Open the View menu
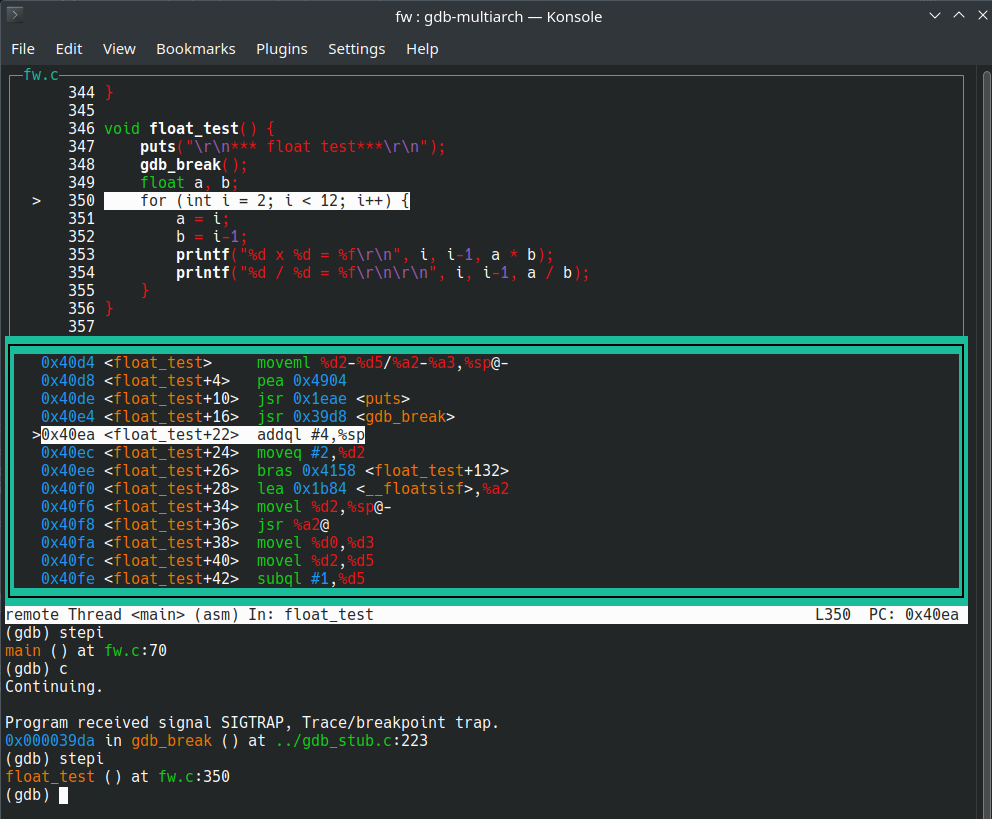 (119, 49)
